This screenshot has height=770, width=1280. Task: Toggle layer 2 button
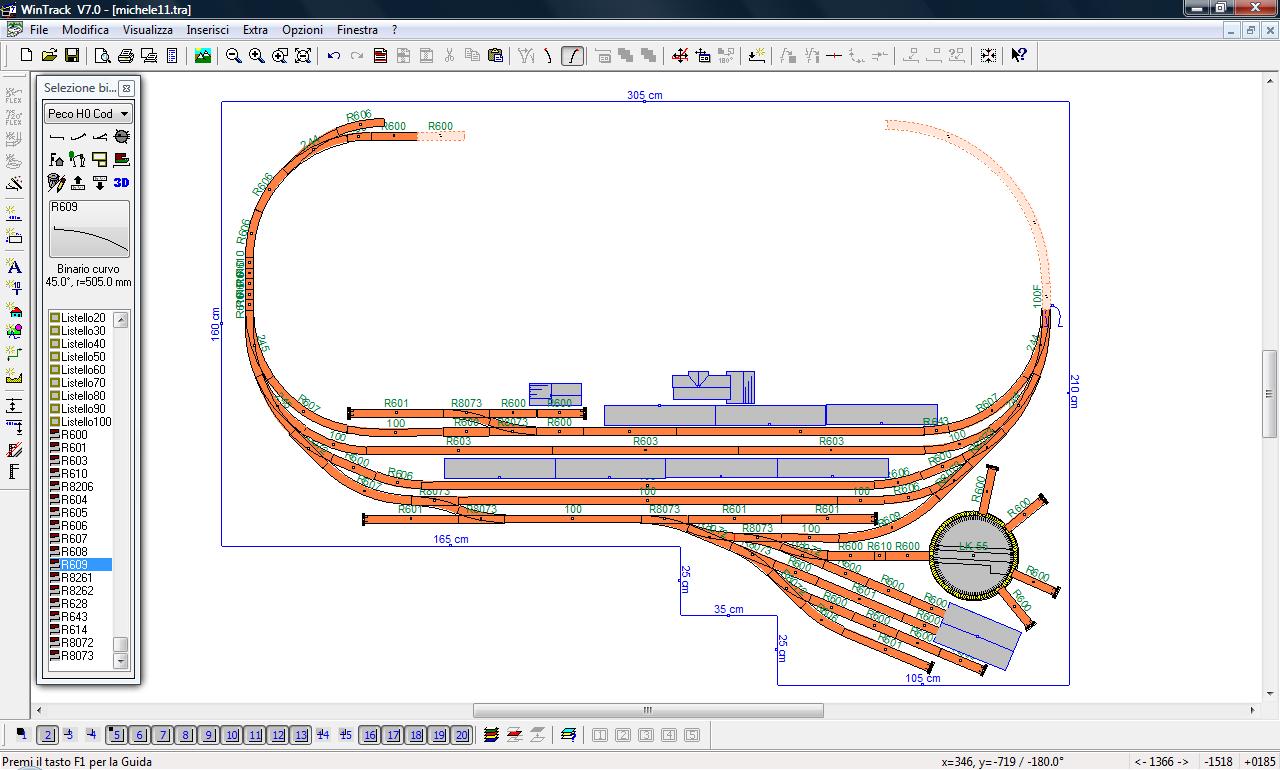click(47, 735)
